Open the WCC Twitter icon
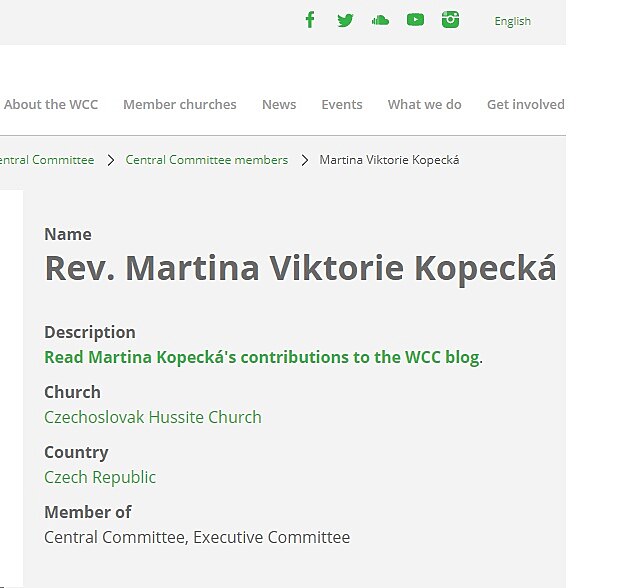The height and width of the screenshot is (588, 630). pos(345,20)
